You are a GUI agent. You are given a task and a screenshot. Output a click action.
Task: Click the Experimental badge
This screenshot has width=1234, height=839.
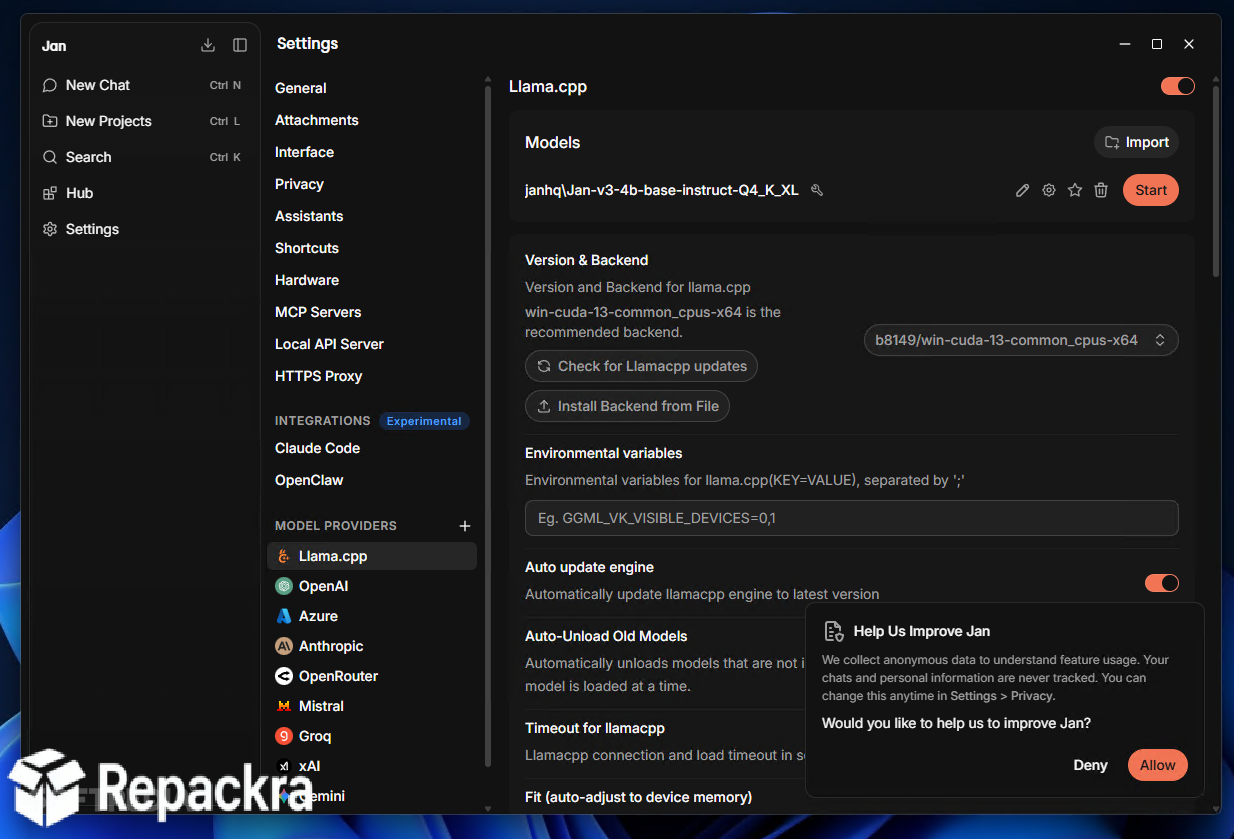(424, 421)
